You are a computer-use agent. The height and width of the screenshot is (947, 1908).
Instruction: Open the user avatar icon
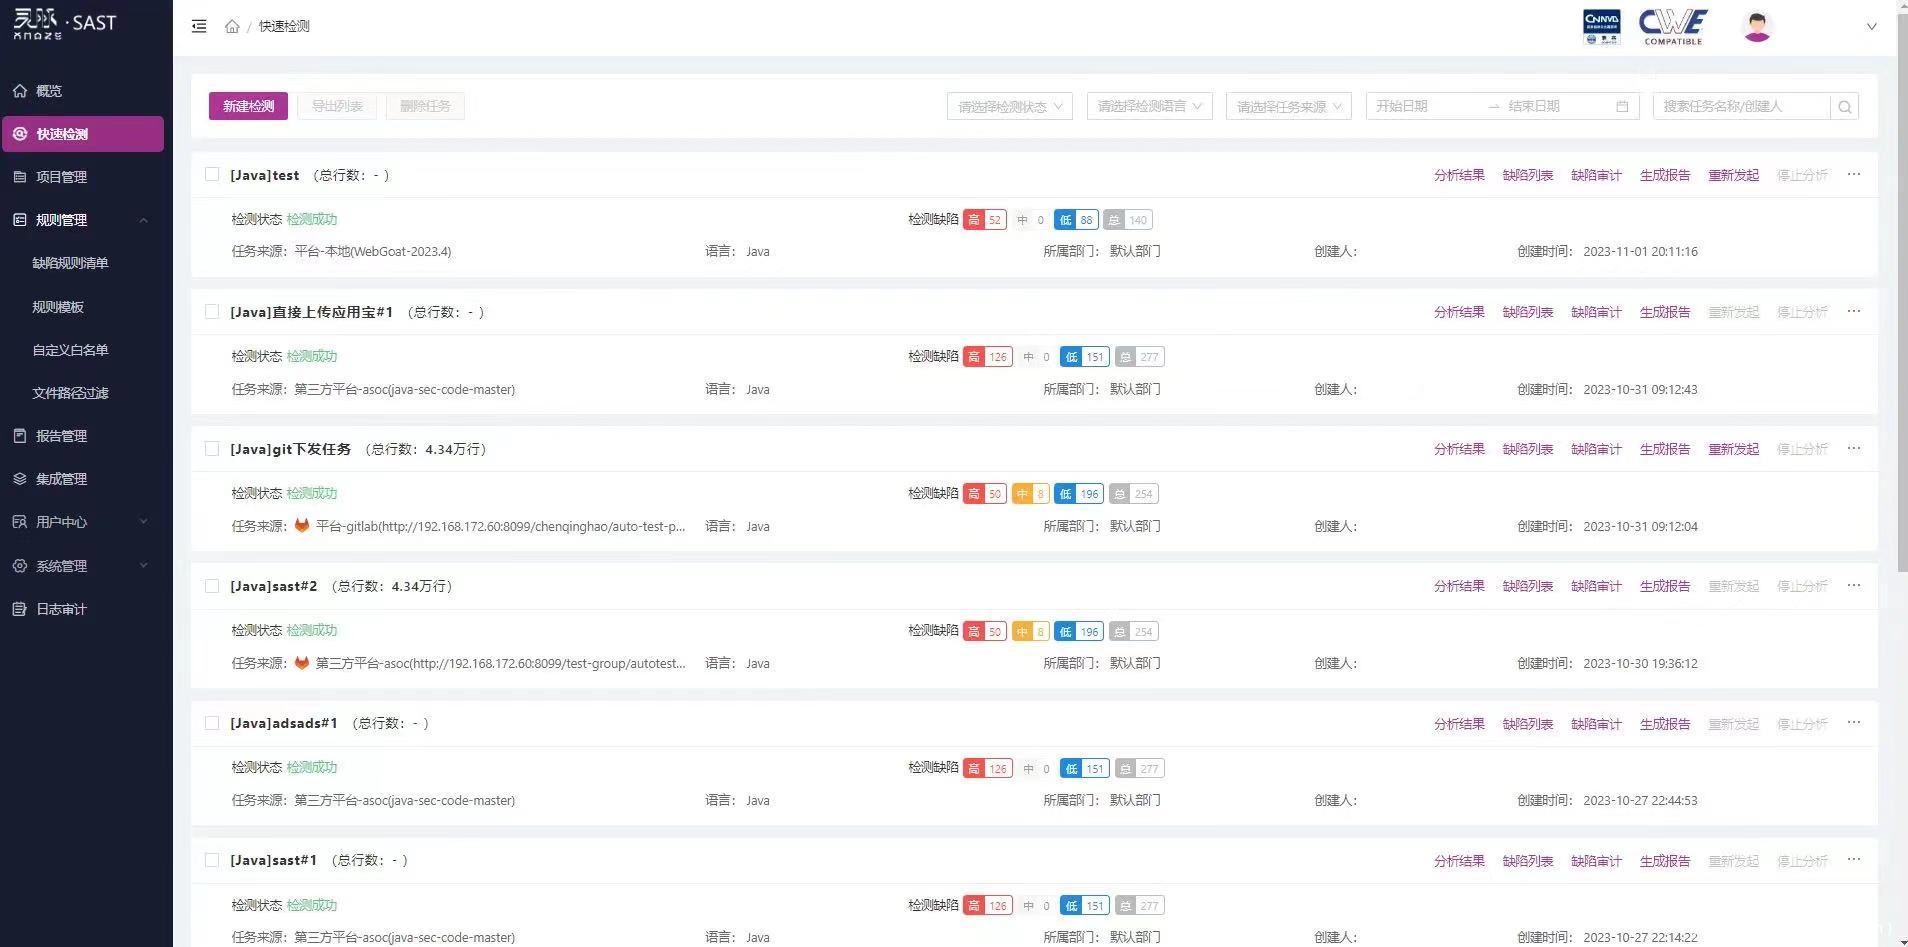1757,26
